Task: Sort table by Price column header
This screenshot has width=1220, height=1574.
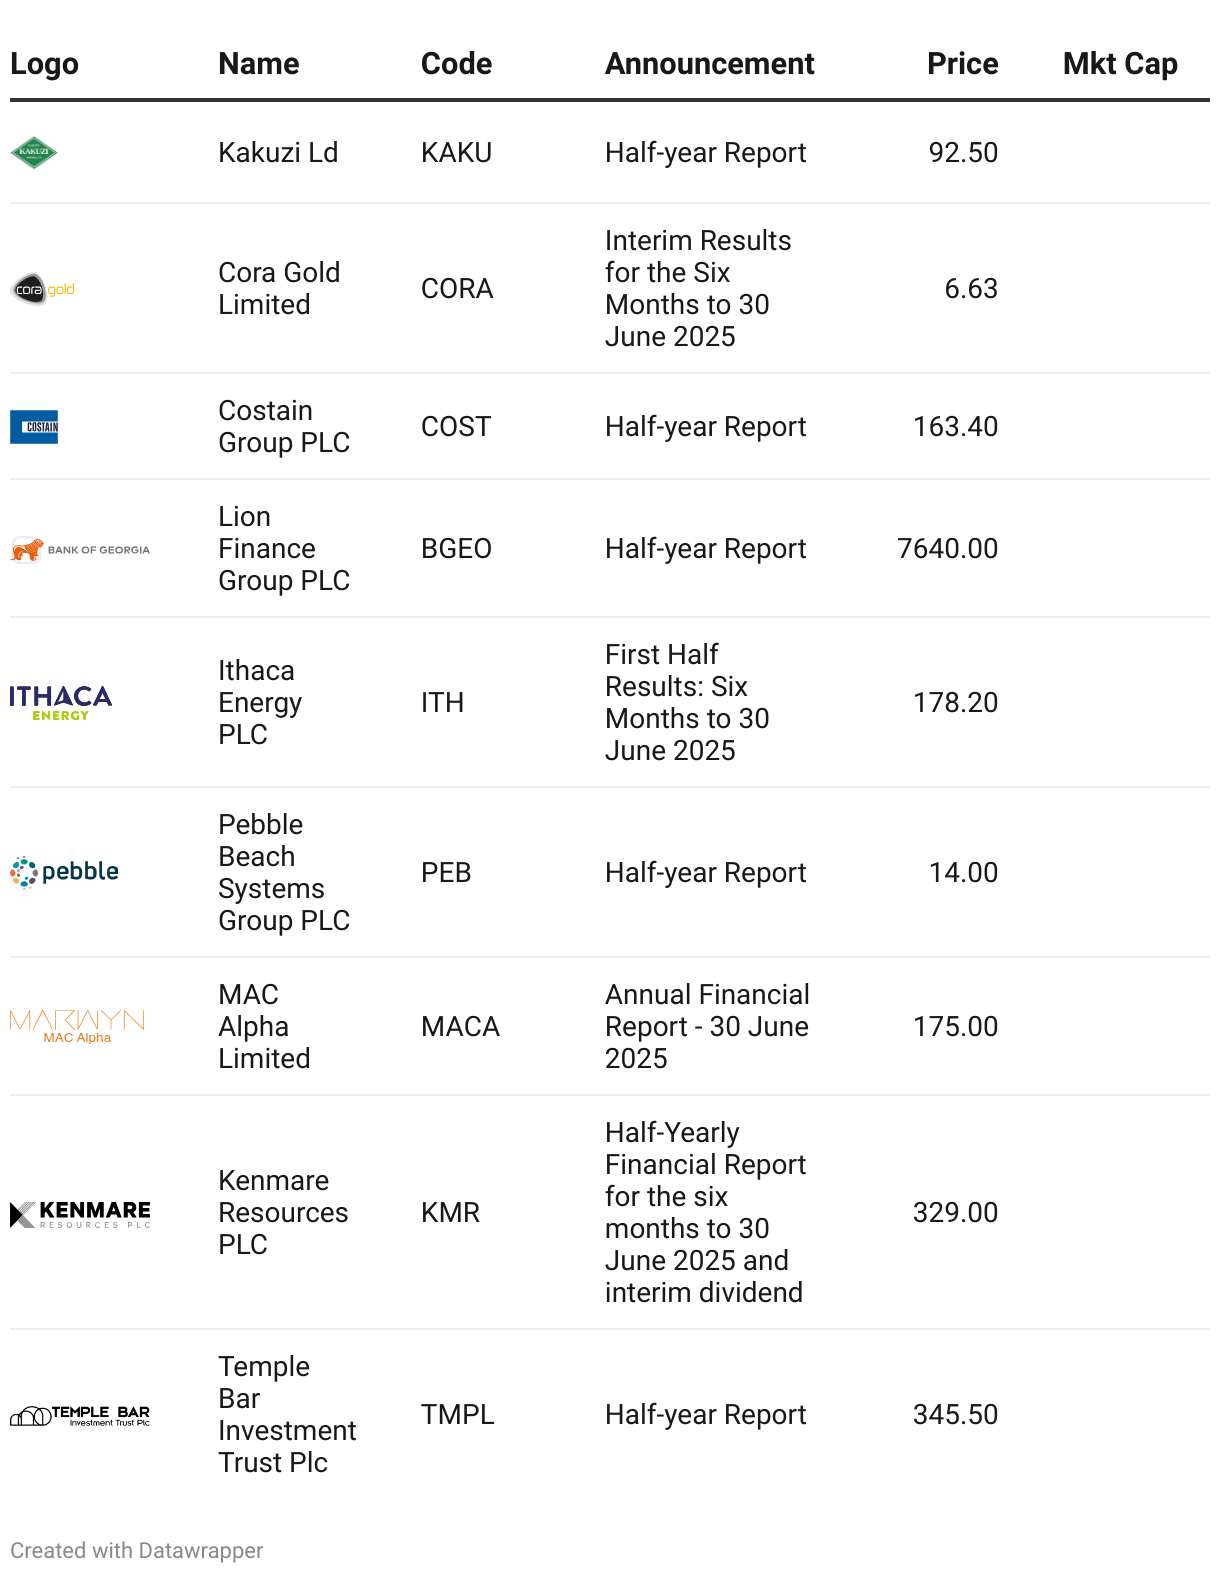Action: [962, 64]
